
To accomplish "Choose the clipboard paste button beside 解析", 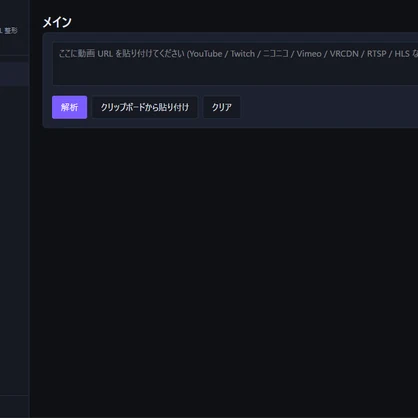I will pyautogui.click(x=145, y=107).
